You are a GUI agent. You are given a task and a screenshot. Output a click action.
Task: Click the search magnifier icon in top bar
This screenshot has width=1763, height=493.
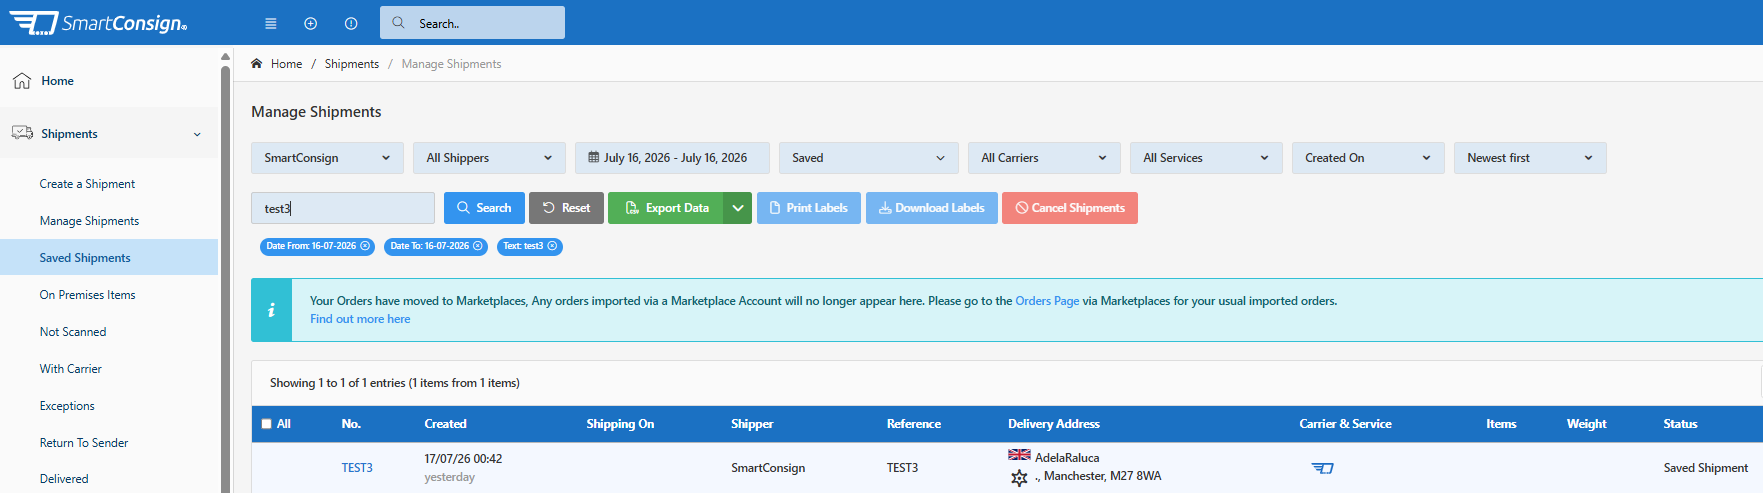point(398,23)
